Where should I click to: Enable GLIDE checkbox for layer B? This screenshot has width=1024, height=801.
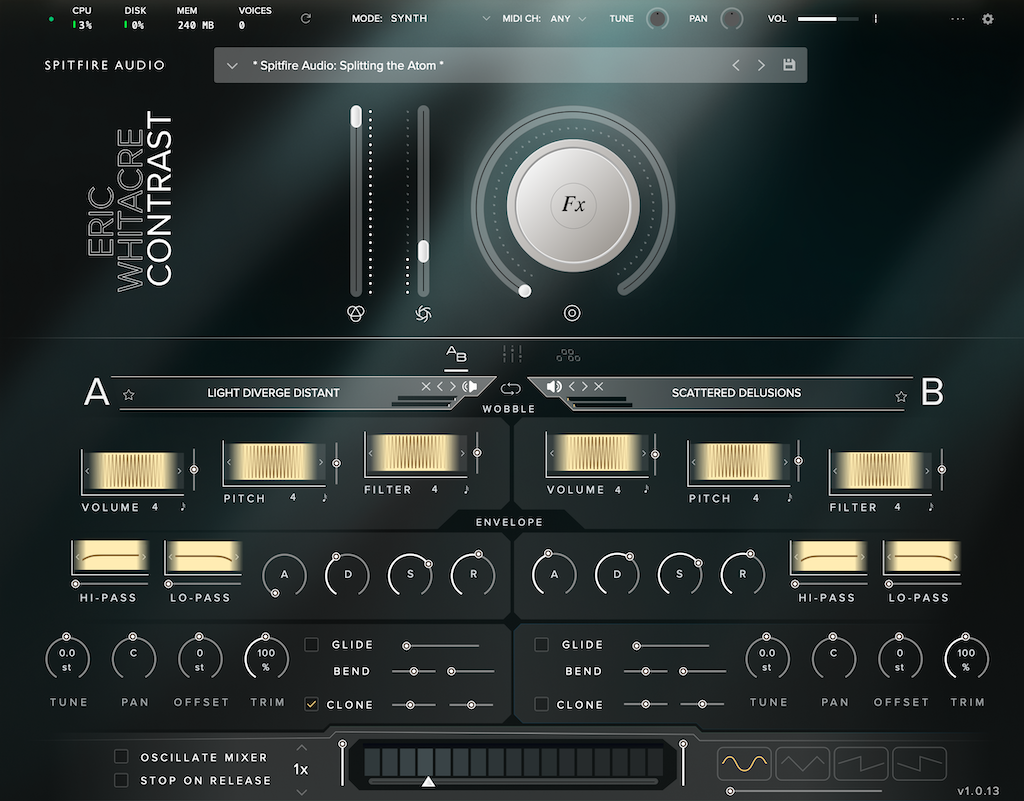coord(541,644)
